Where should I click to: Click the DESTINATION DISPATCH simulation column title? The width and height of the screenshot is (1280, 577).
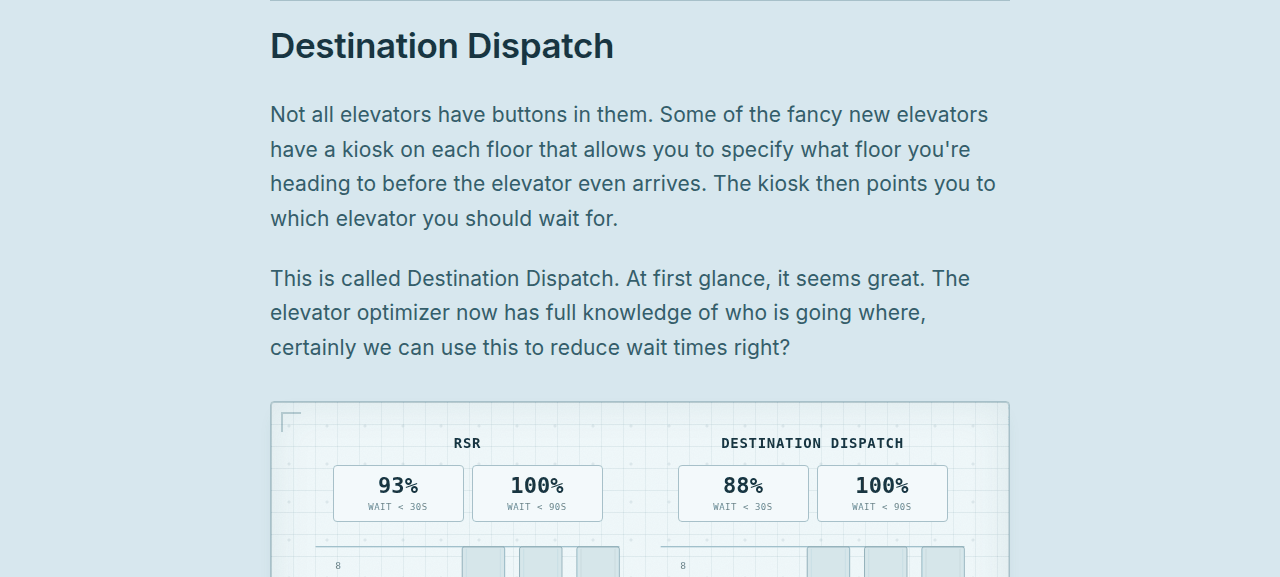click(812, 443)
